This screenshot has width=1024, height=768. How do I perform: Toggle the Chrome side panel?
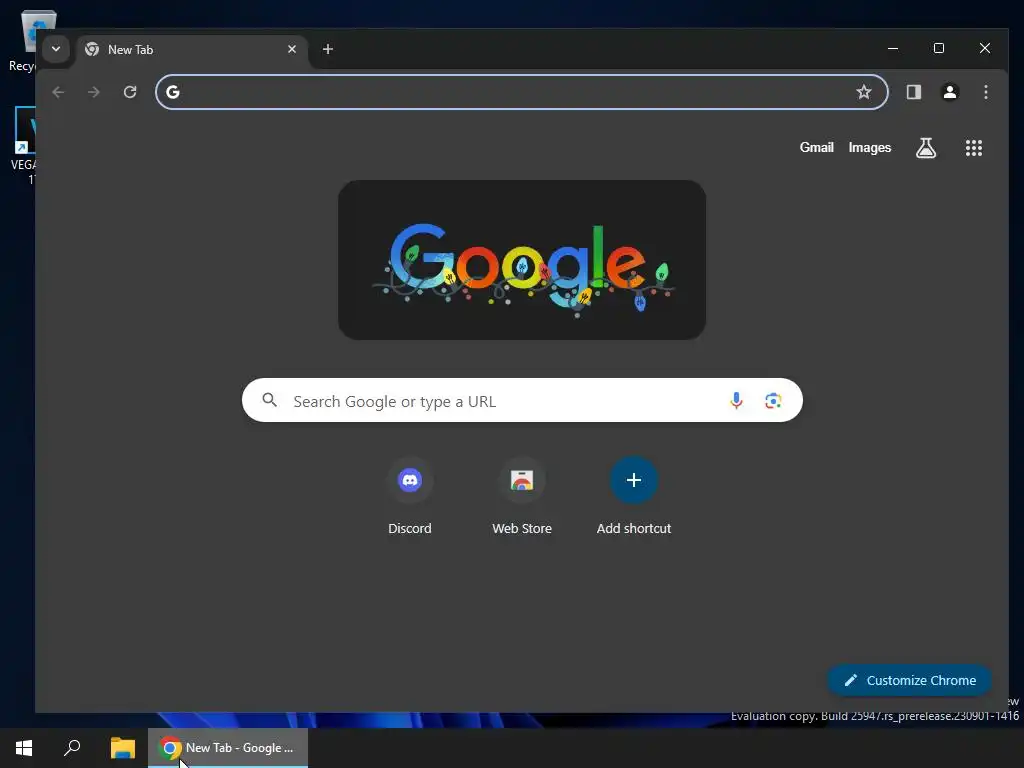pyautogui.click(x=914, y=92)
